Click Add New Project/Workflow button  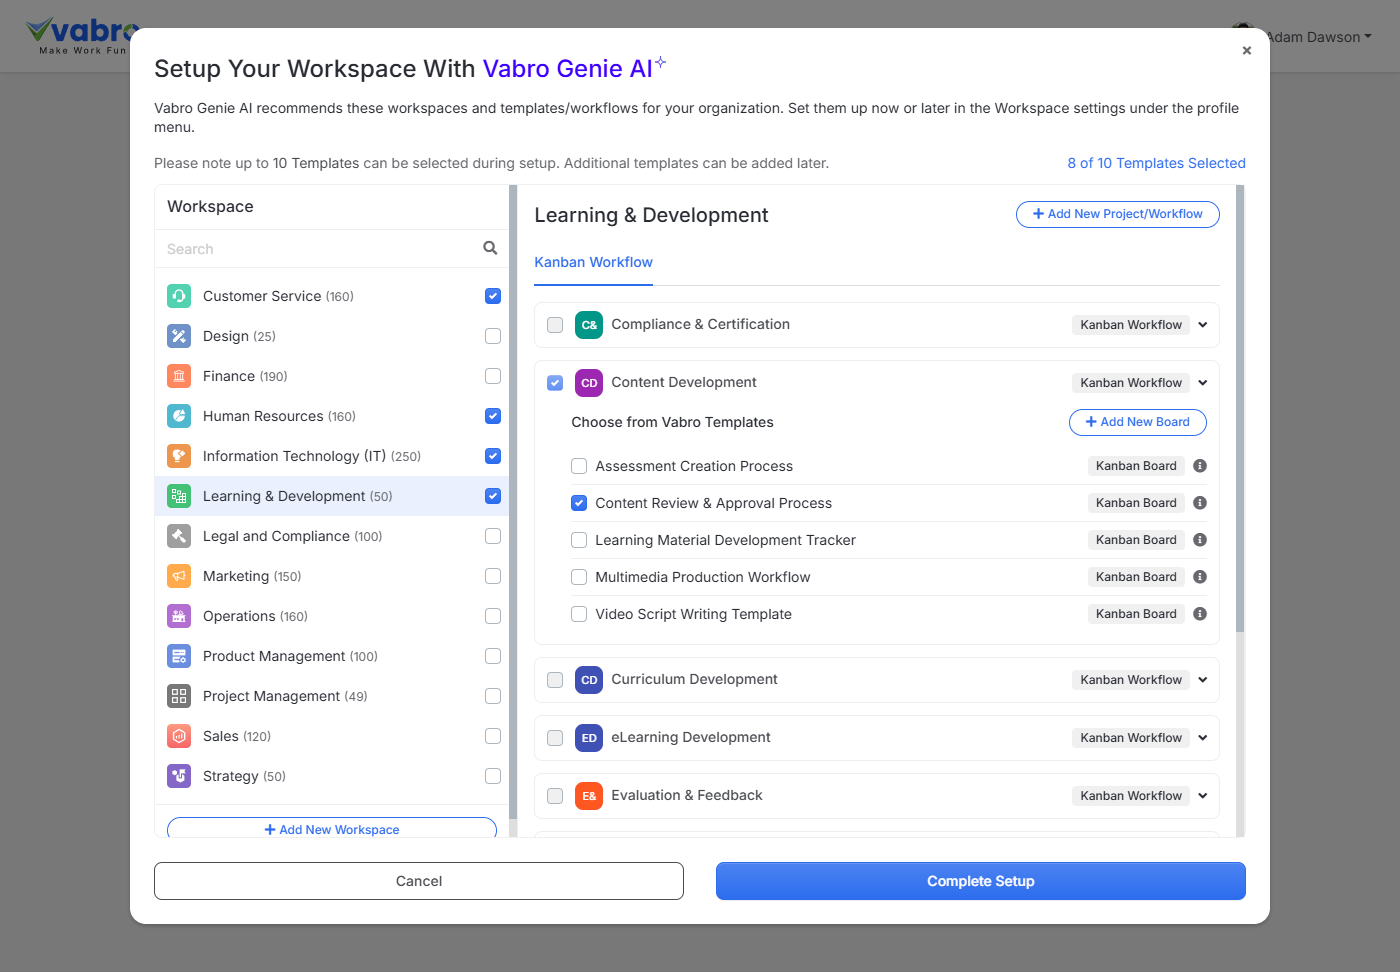point(1118,214)
